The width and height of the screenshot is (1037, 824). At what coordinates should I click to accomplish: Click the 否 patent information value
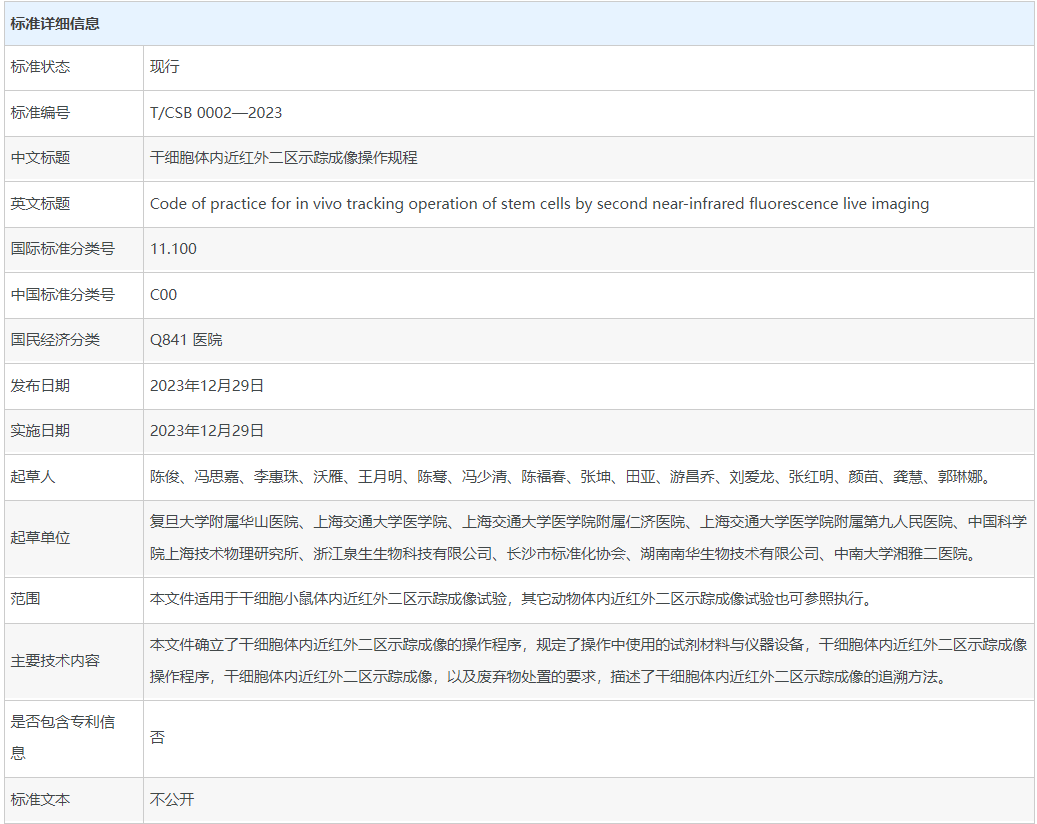(157, 738)
